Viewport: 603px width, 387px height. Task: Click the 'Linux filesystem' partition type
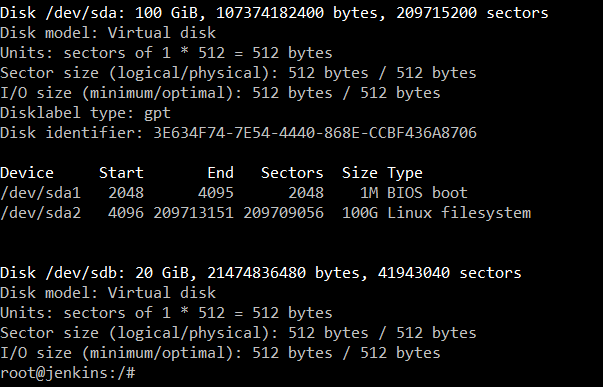(x=459, y=213)
